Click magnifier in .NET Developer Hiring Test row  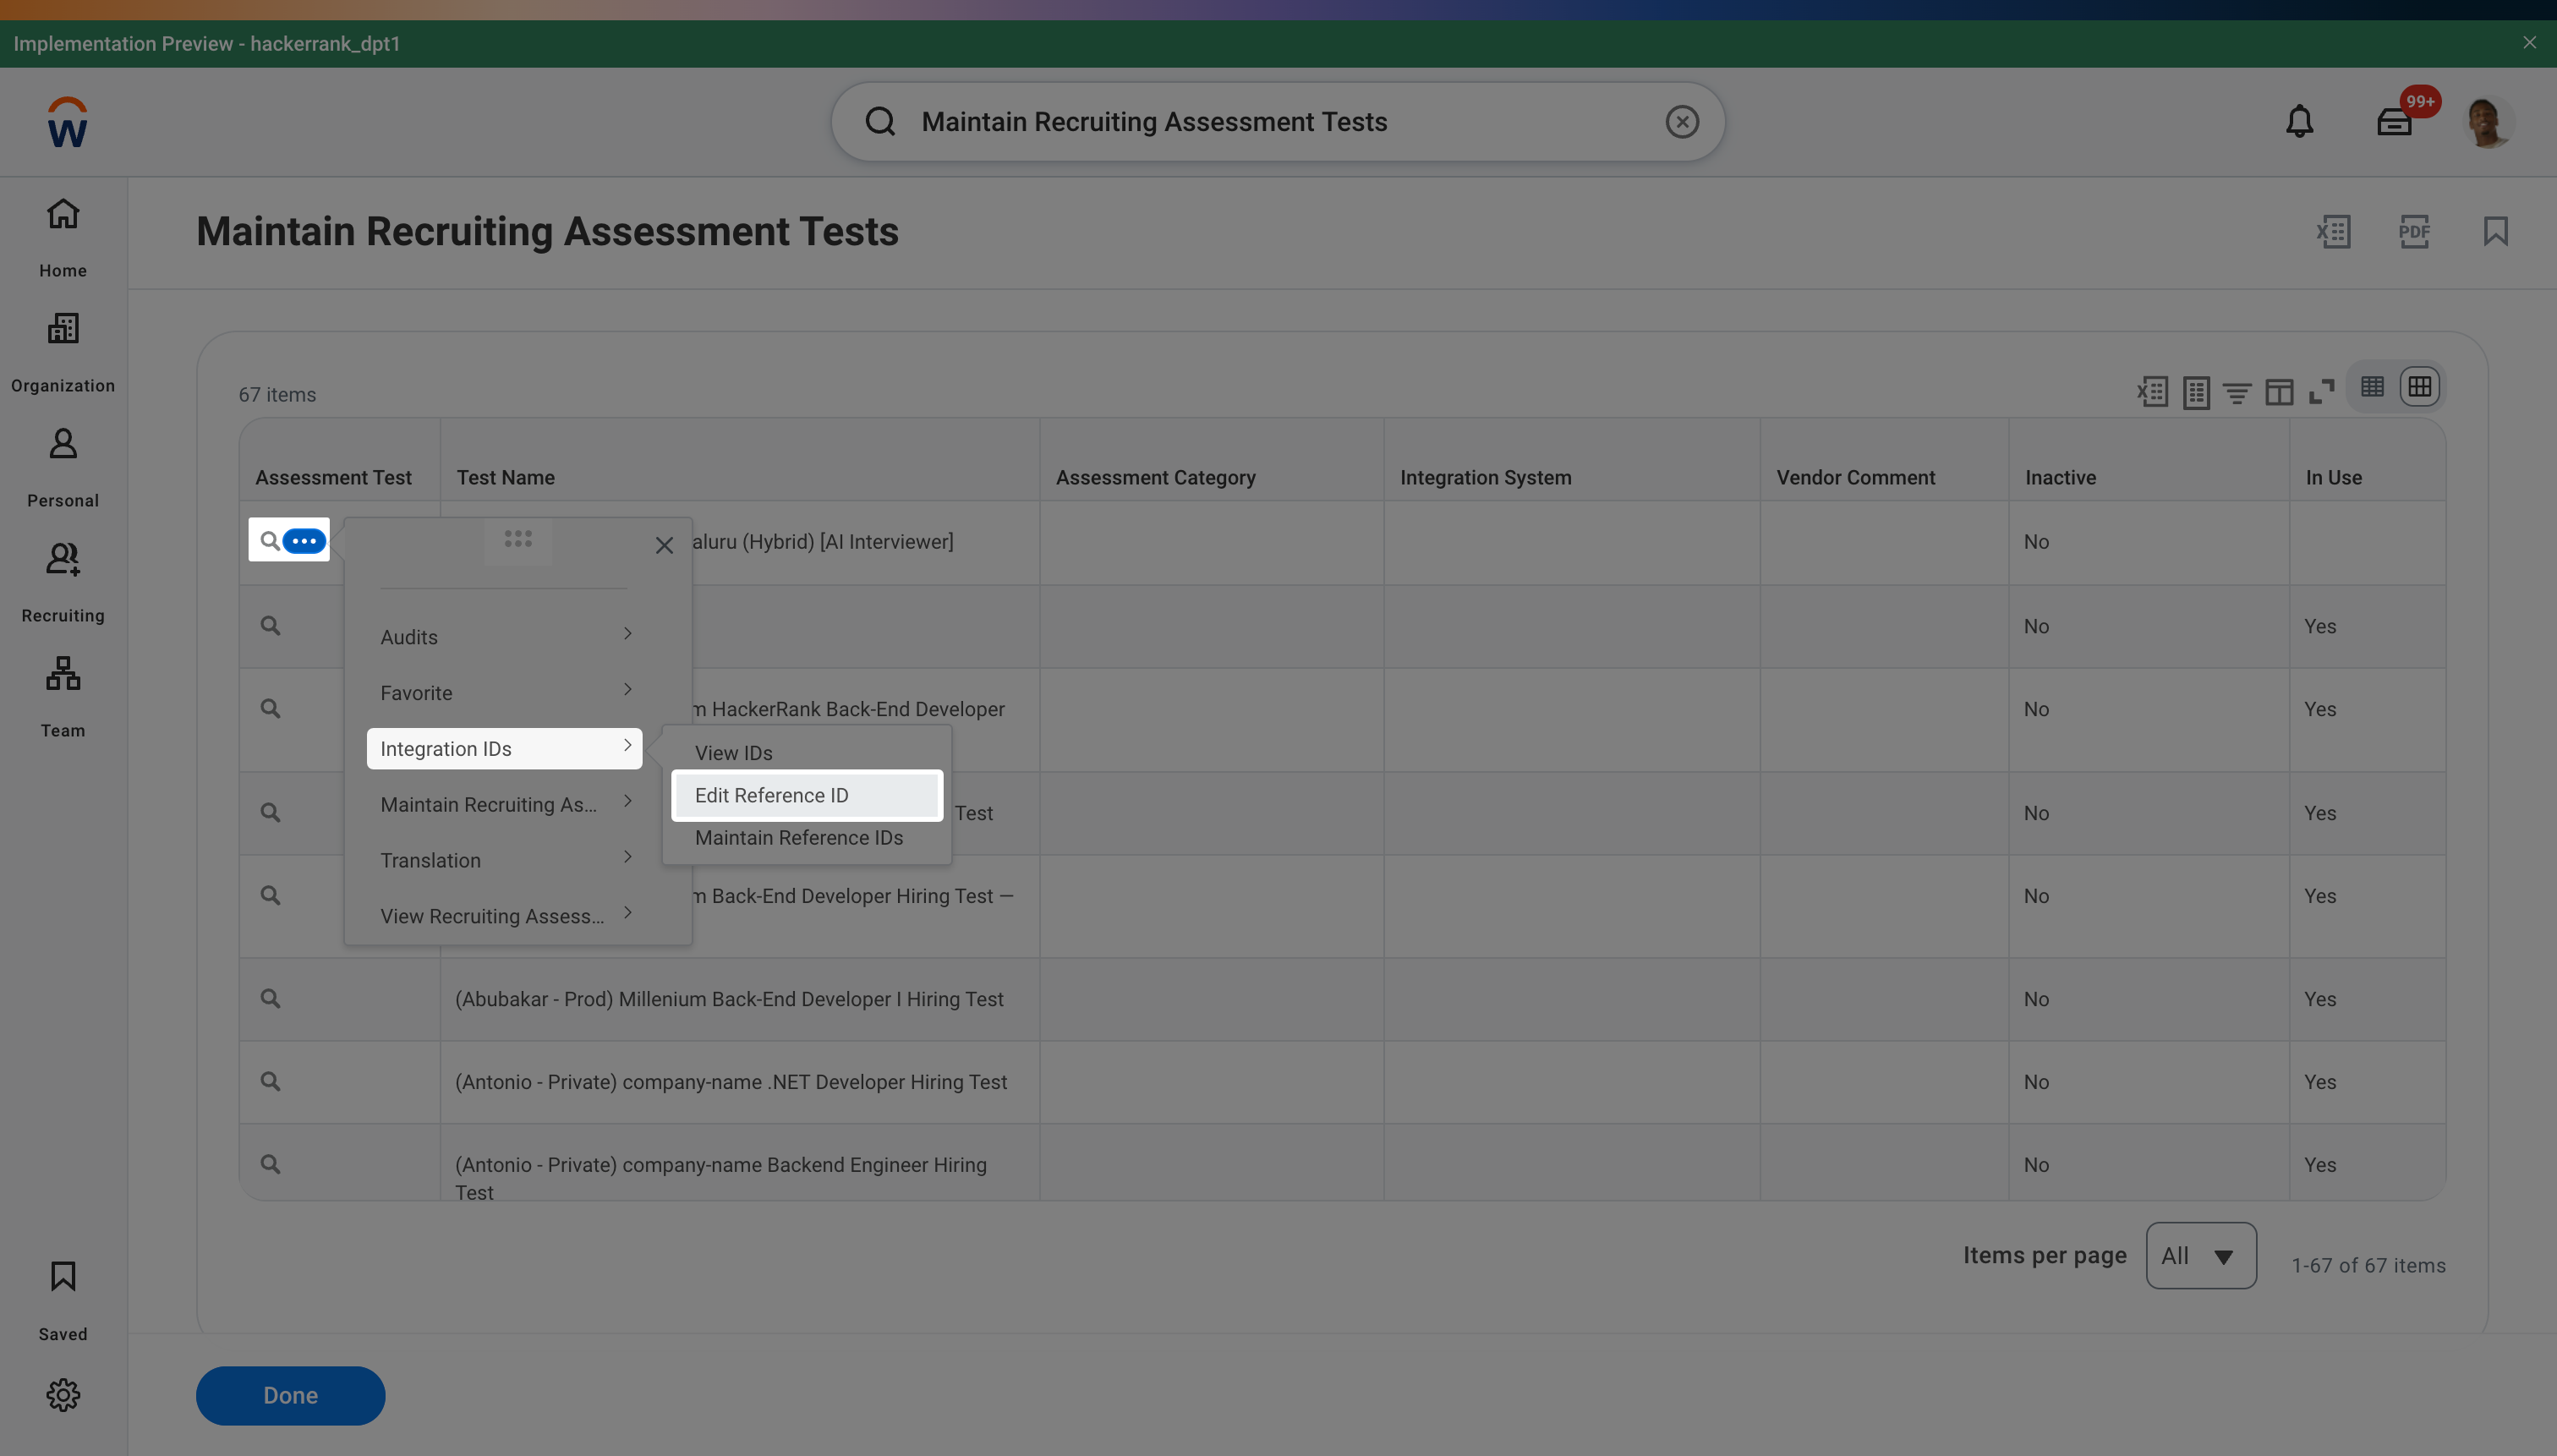(270, 1081)
